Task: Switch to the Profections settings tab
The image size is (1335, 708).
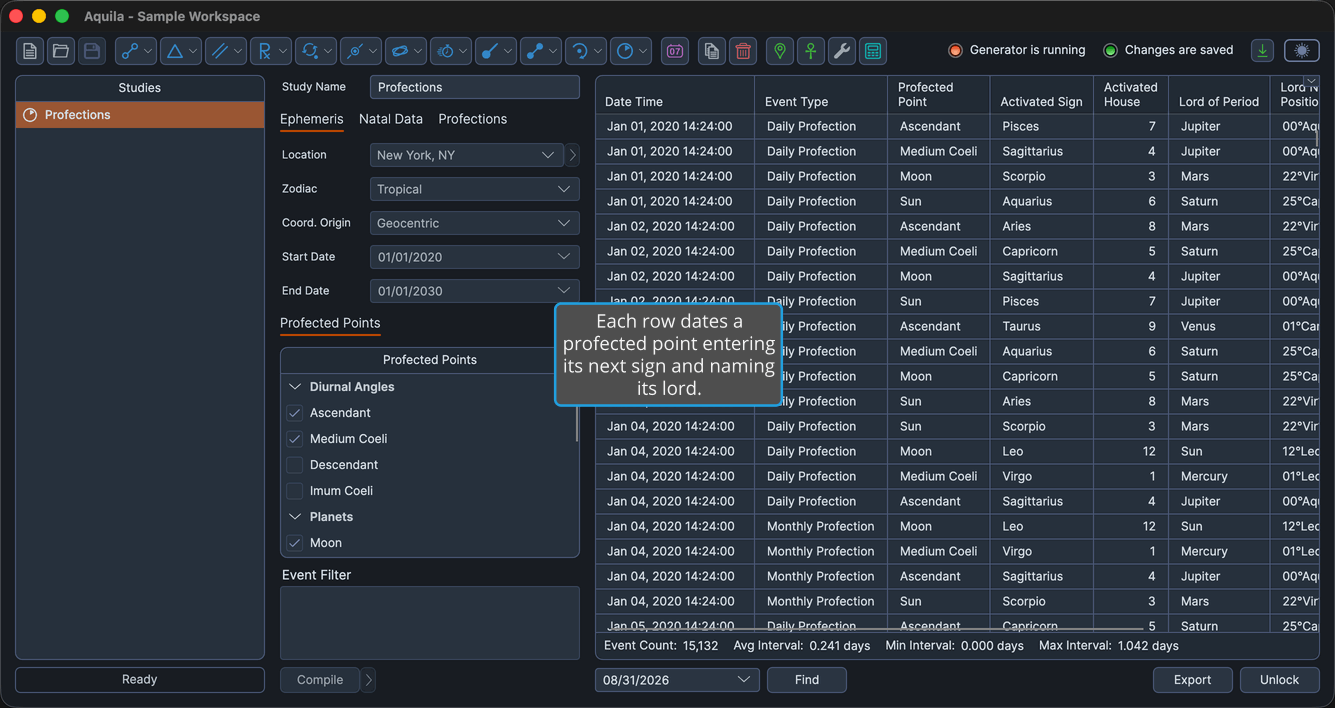Action: pyautogui.click(x=472, y=119)
